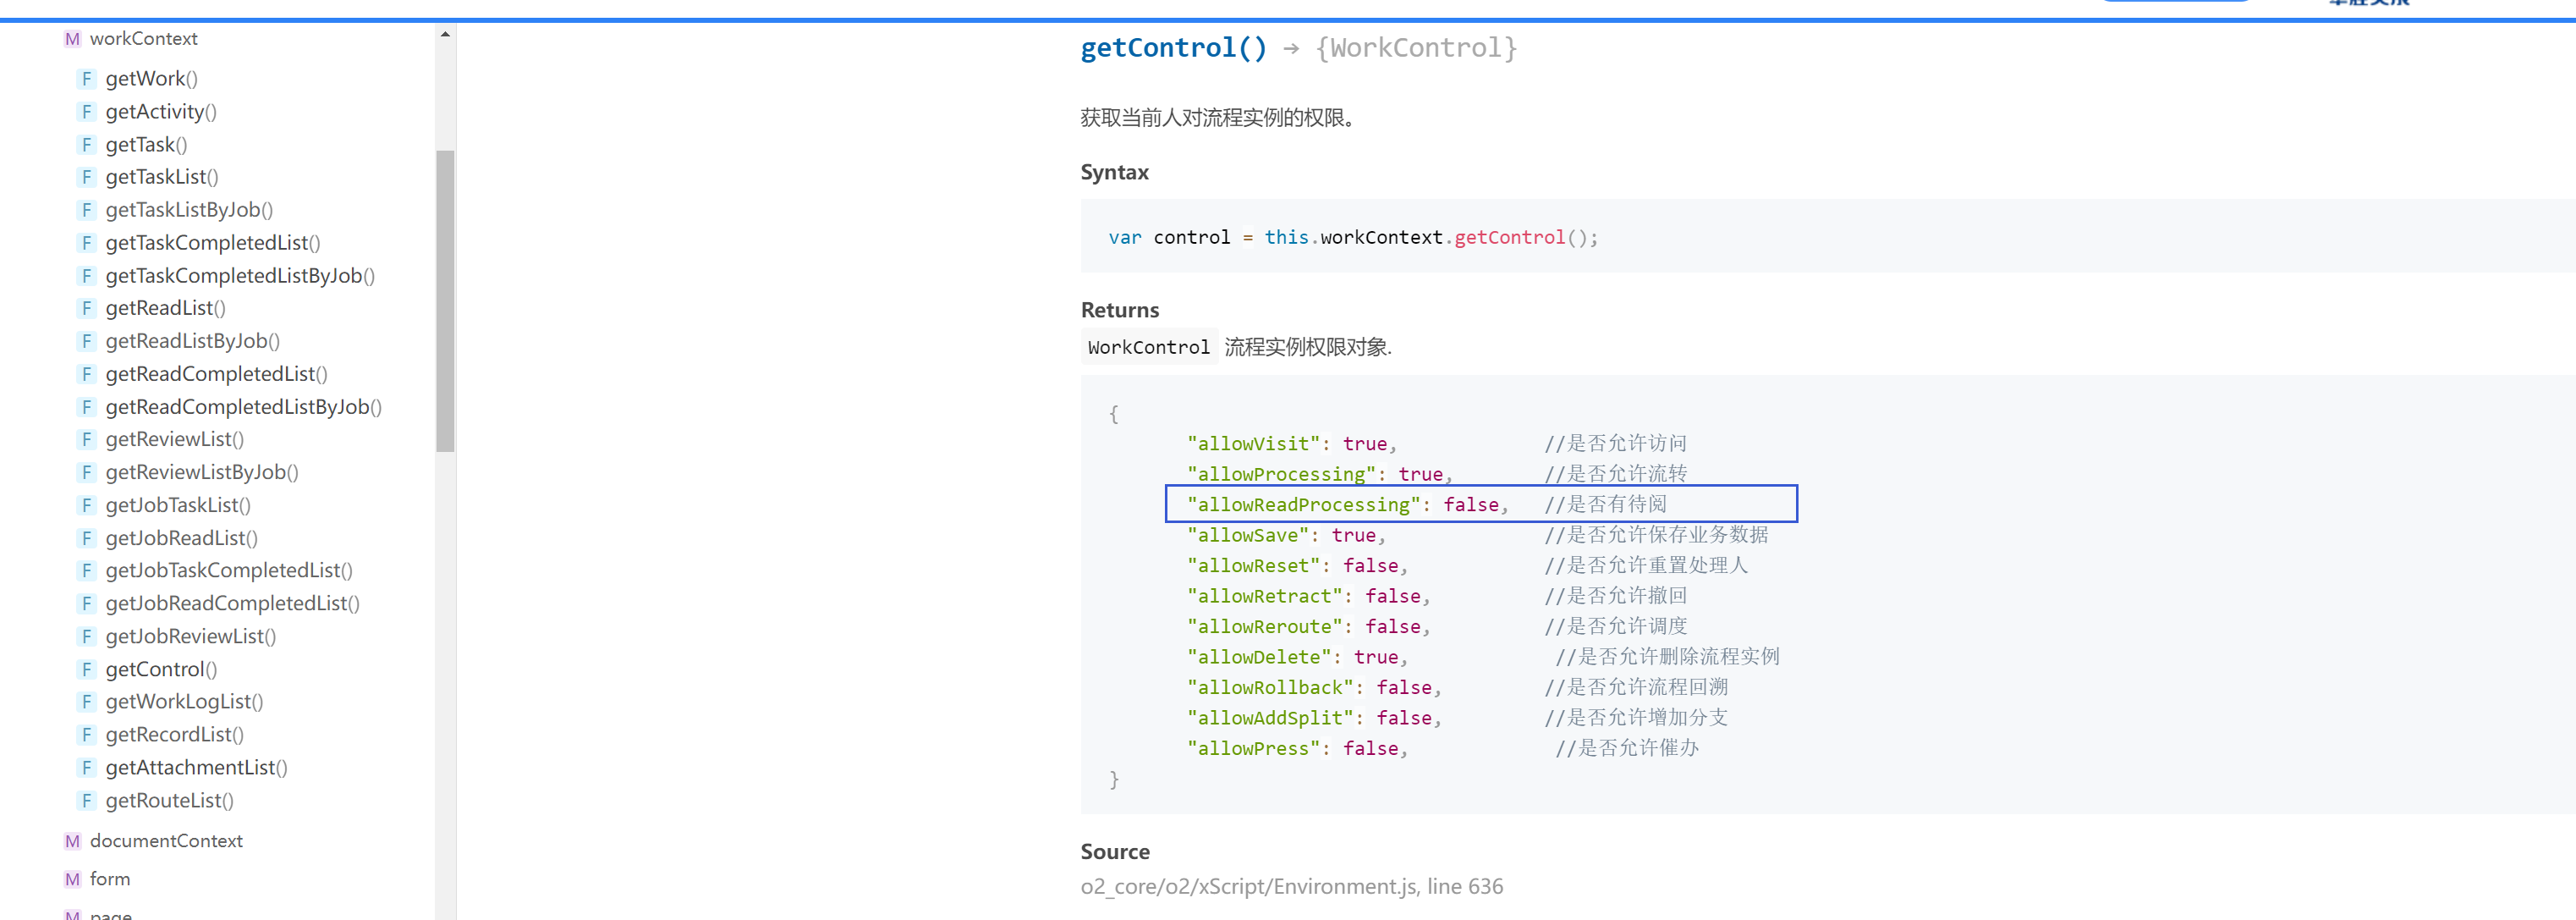Click the F icon beside getRouteList()
This screenshot has height=920, width=2576.
point(87,801)
